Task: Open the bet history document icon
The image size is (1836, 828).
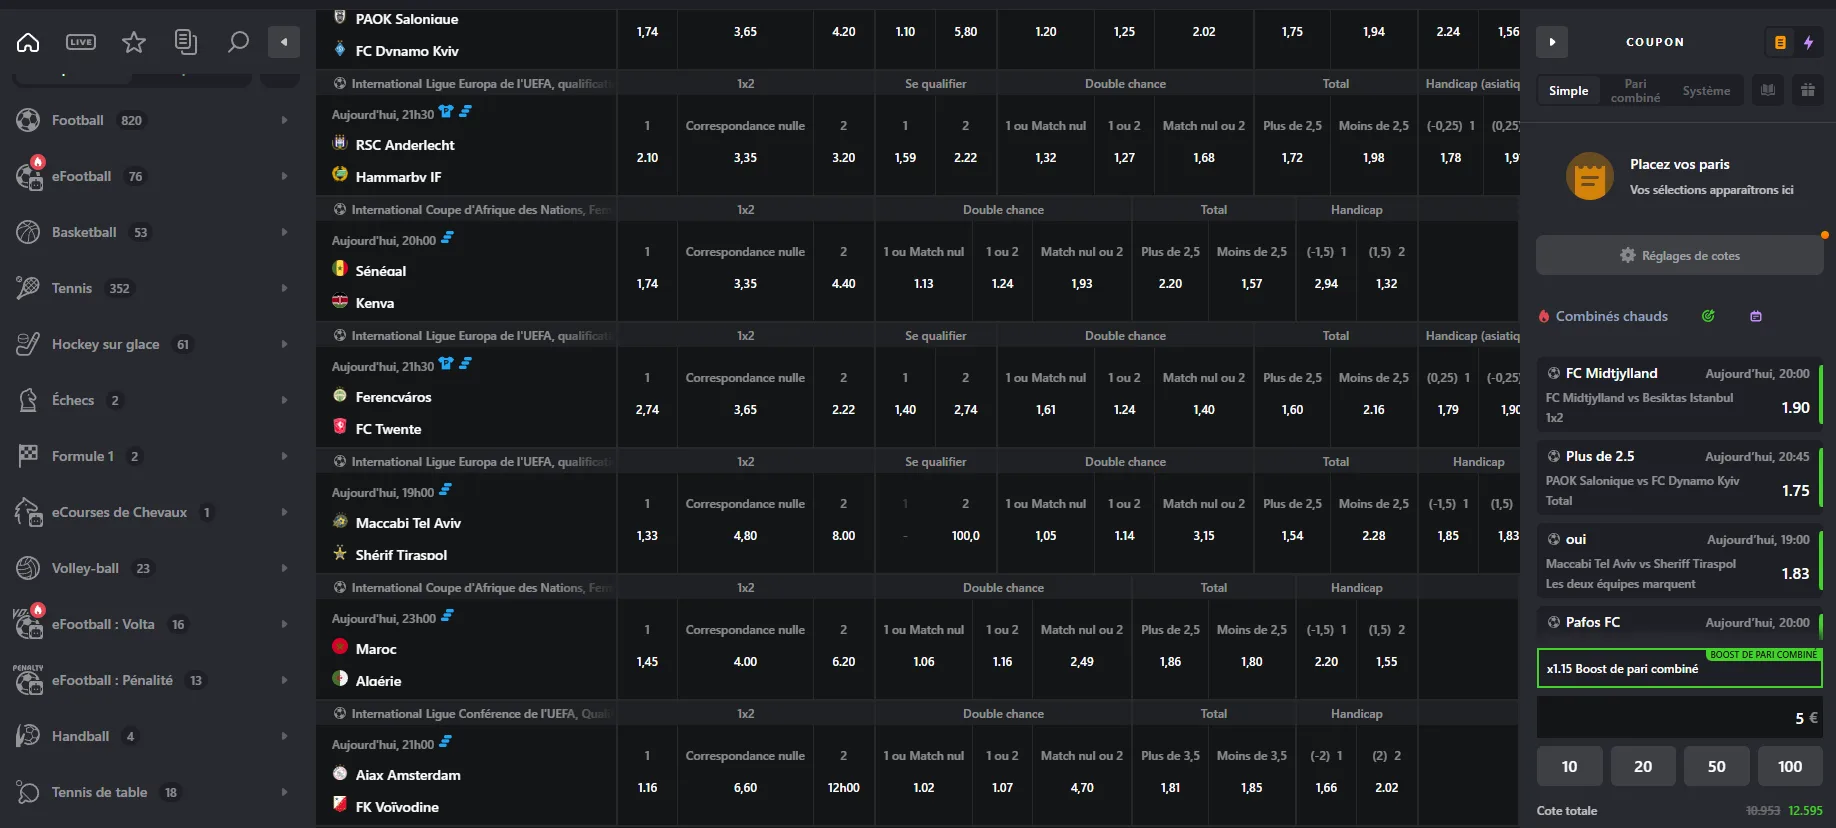Action: [185, 42]
